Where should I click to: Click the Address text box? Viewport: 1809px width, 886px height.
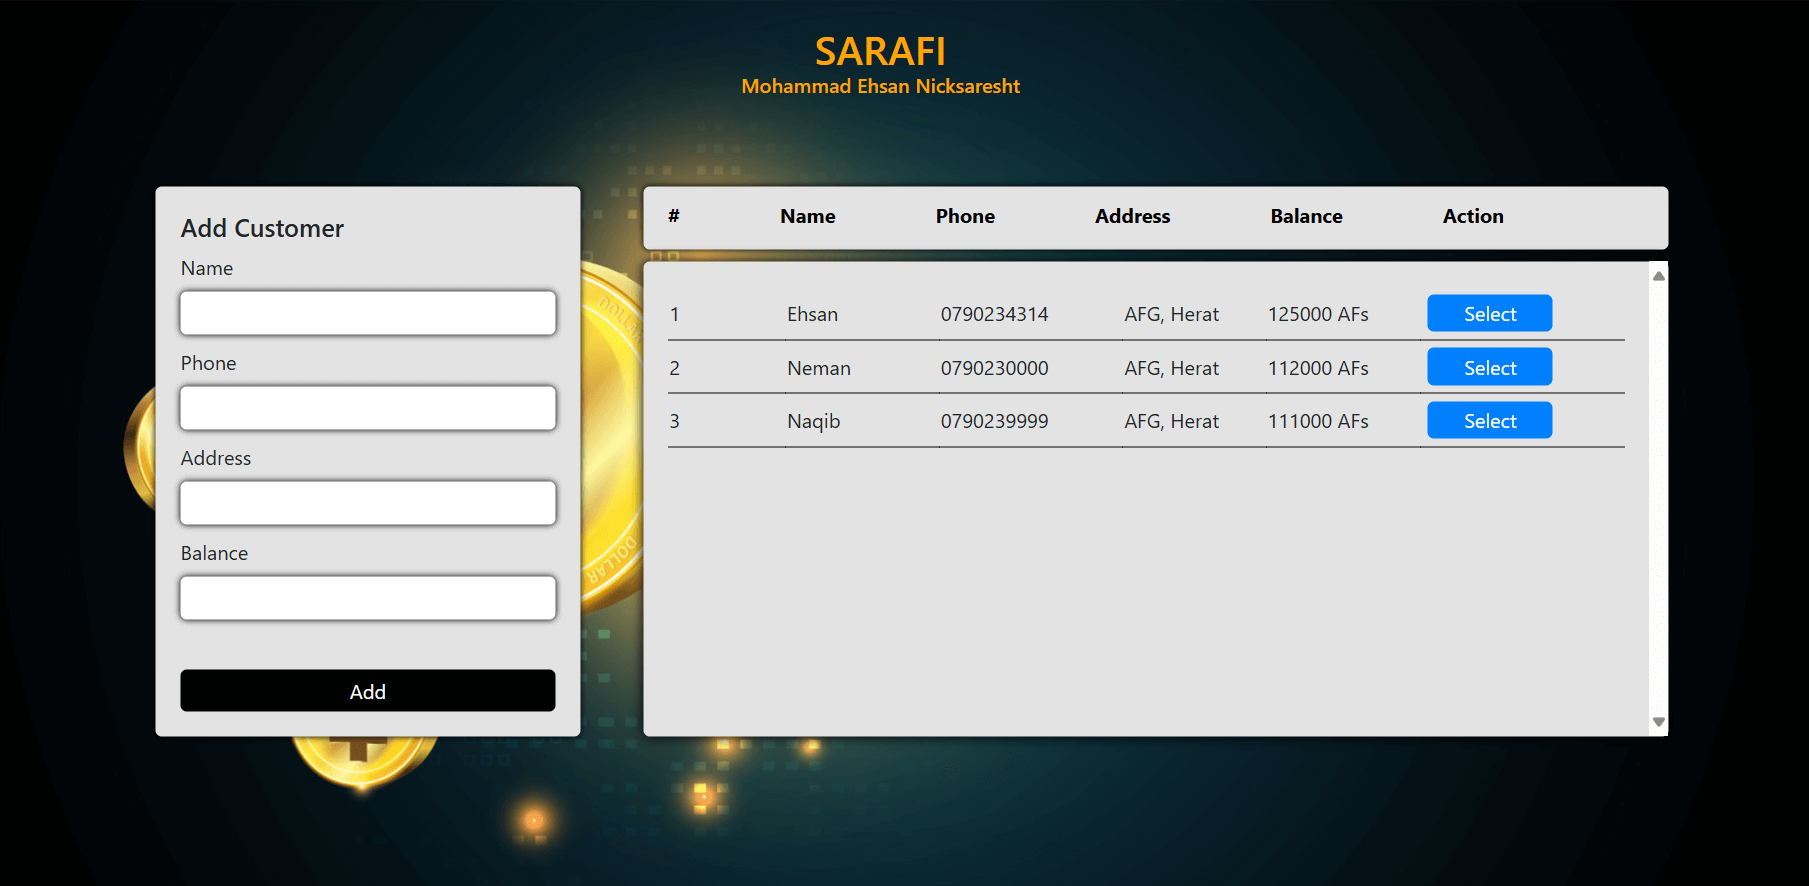tap(367, 503)
